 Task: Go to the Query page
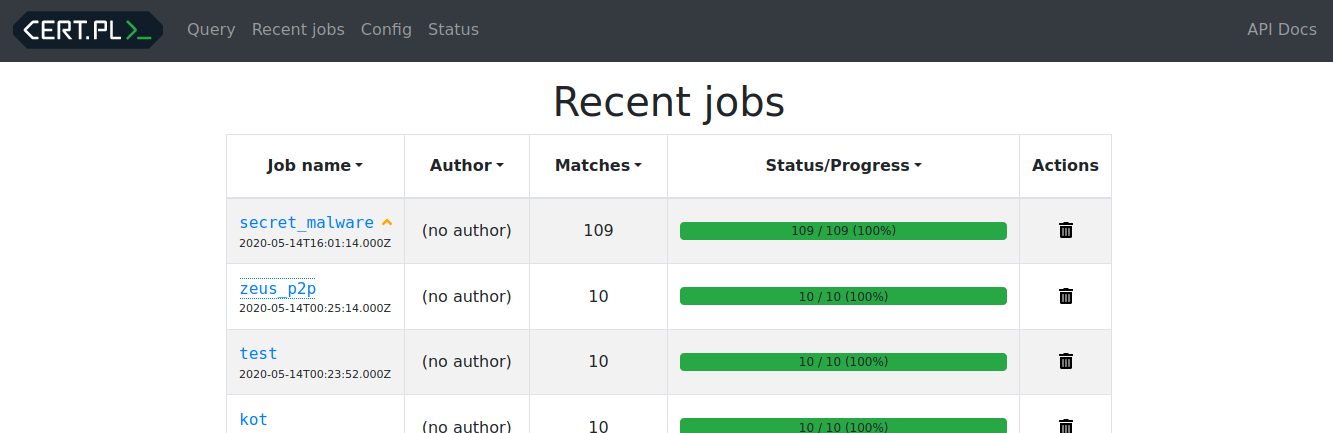211,30
